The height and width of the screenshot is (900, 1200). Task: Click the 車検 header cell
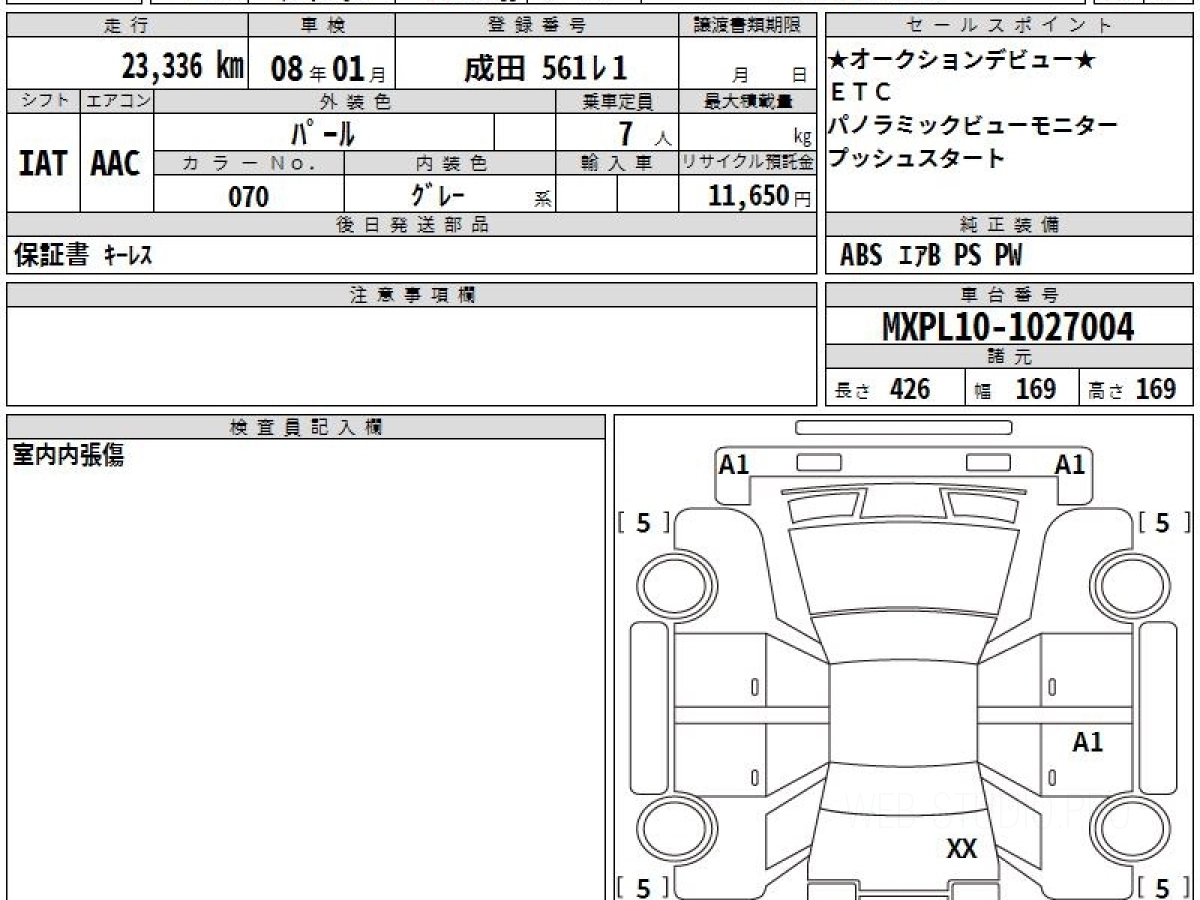(321, 26)
